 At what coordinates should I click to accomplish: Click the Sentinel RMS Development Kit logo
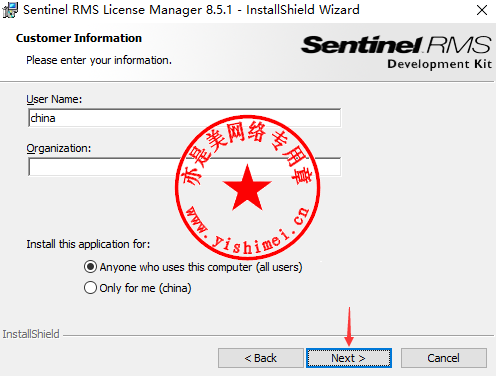pos(396,52)
